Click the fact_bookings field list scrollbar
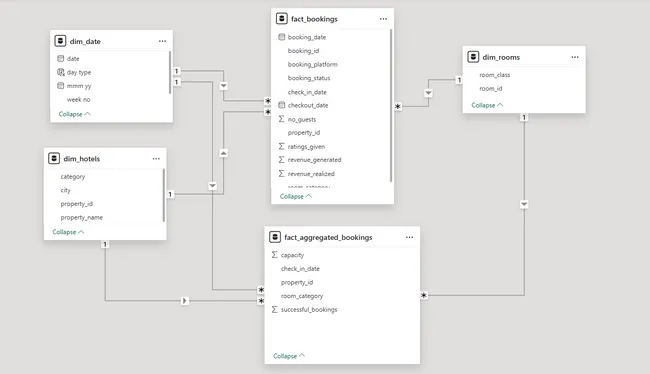The image size is (650, 374). [390, 106]
